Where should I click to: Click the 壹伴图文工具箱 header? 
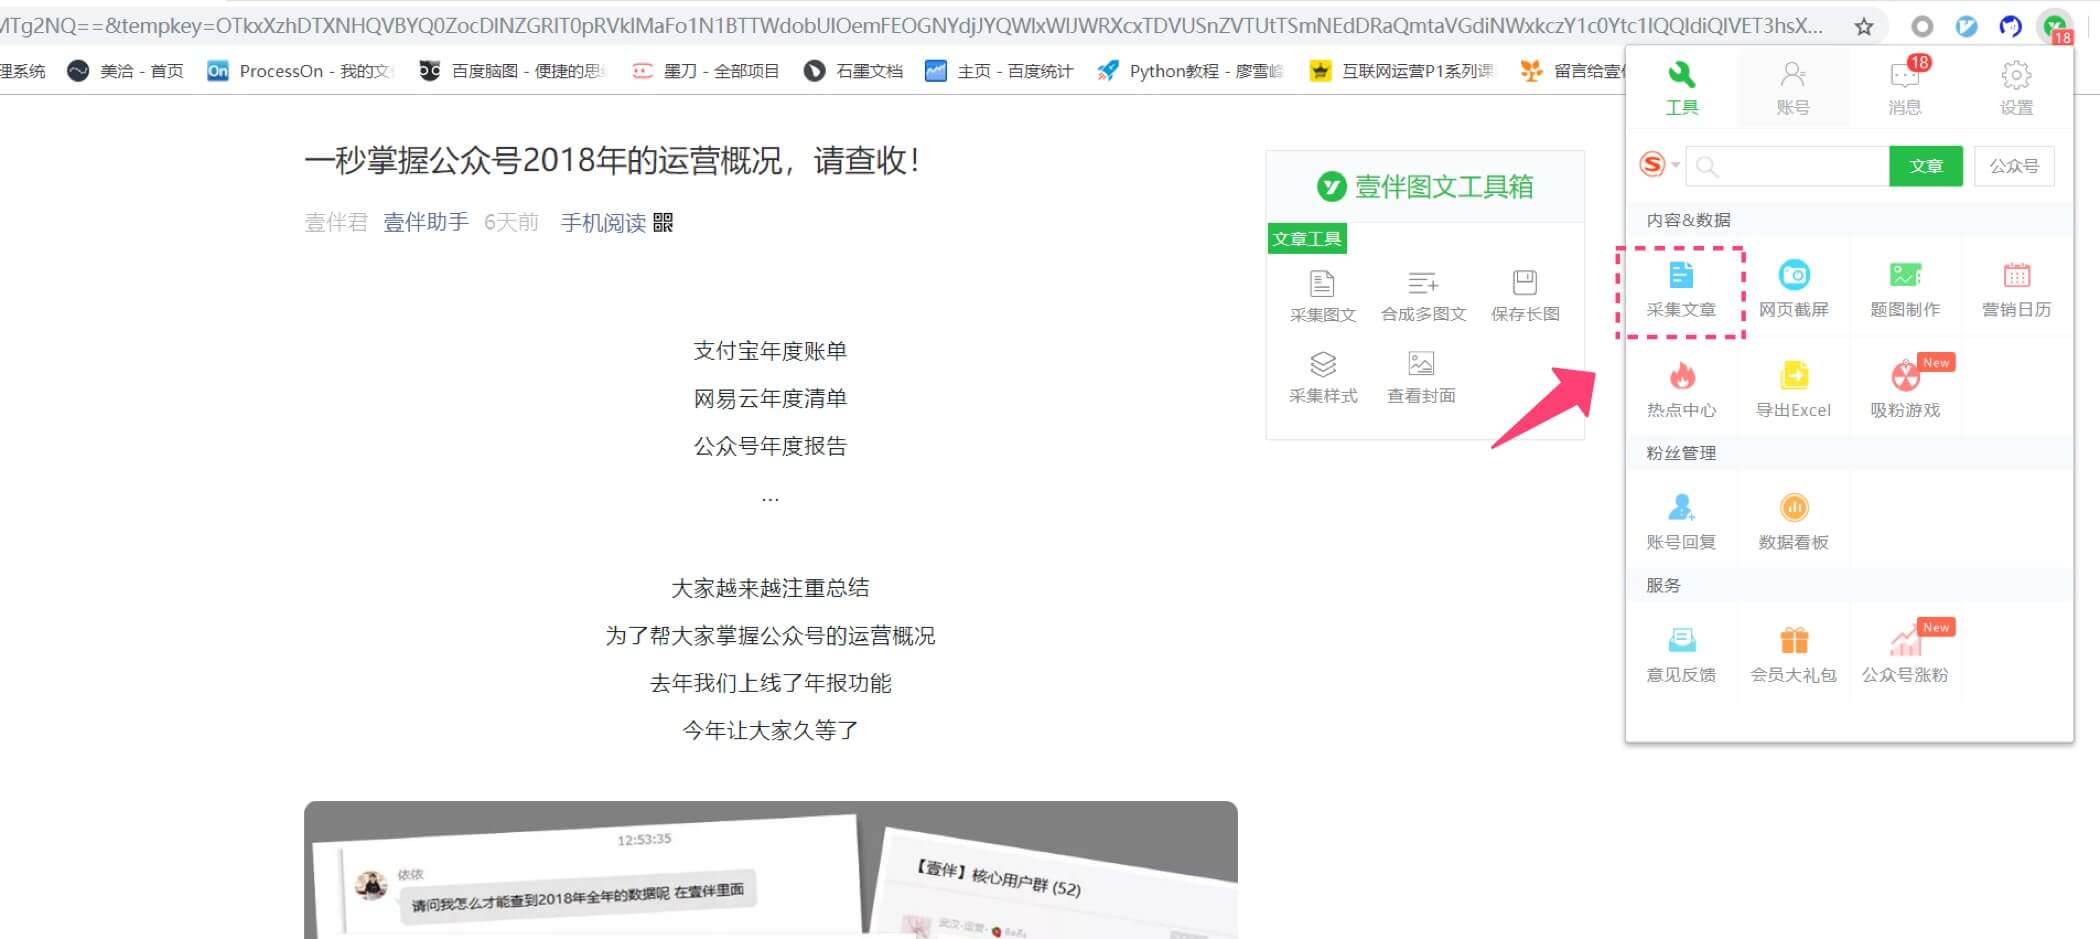tap(1425, 186)
